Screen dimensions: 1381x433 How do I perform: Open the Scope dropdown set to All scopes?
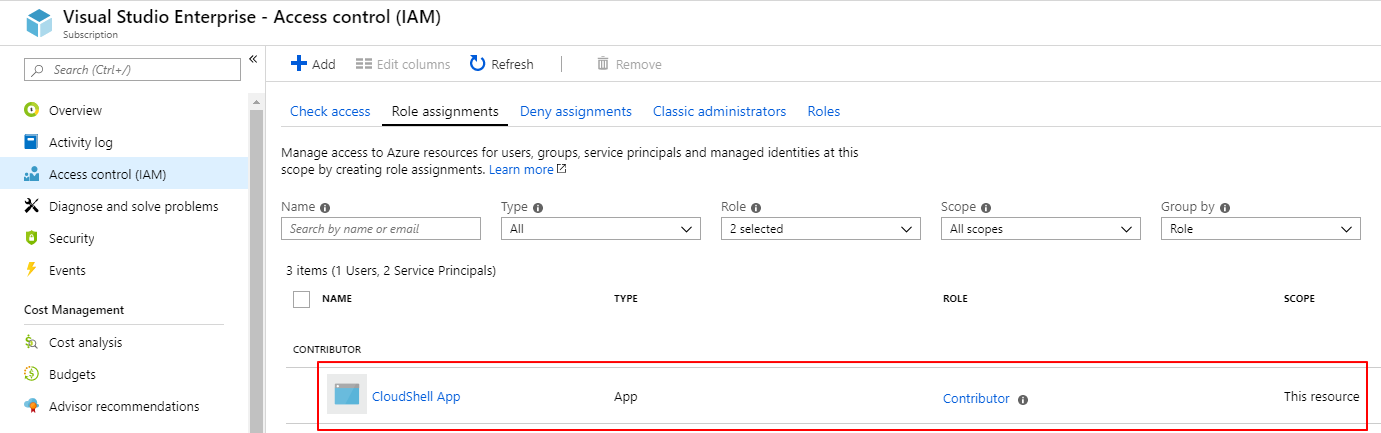pos(1041,229)
